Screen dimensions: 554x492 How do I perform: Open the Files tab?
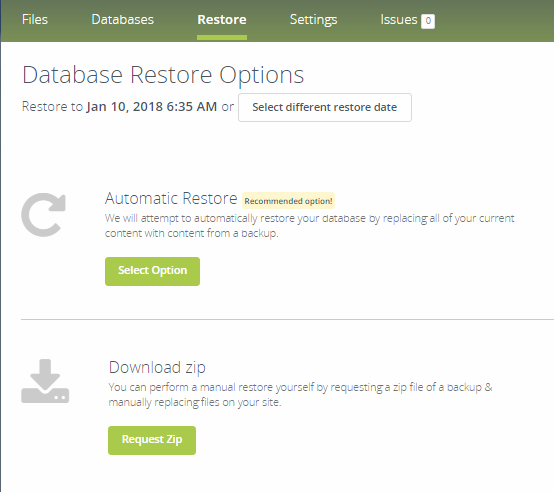[x=35, y=19]
